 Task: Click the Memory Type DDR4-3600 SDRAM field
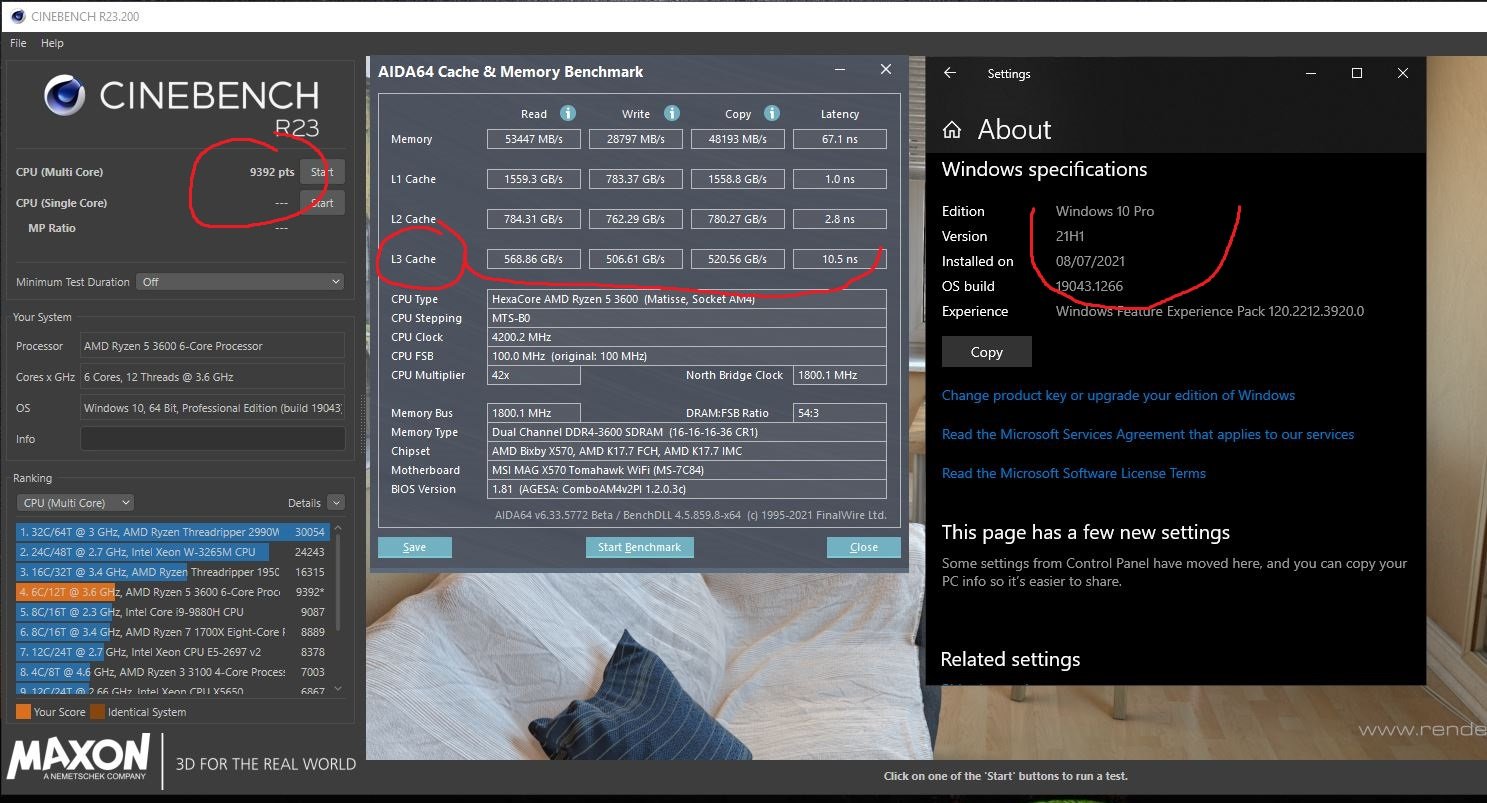687,432
